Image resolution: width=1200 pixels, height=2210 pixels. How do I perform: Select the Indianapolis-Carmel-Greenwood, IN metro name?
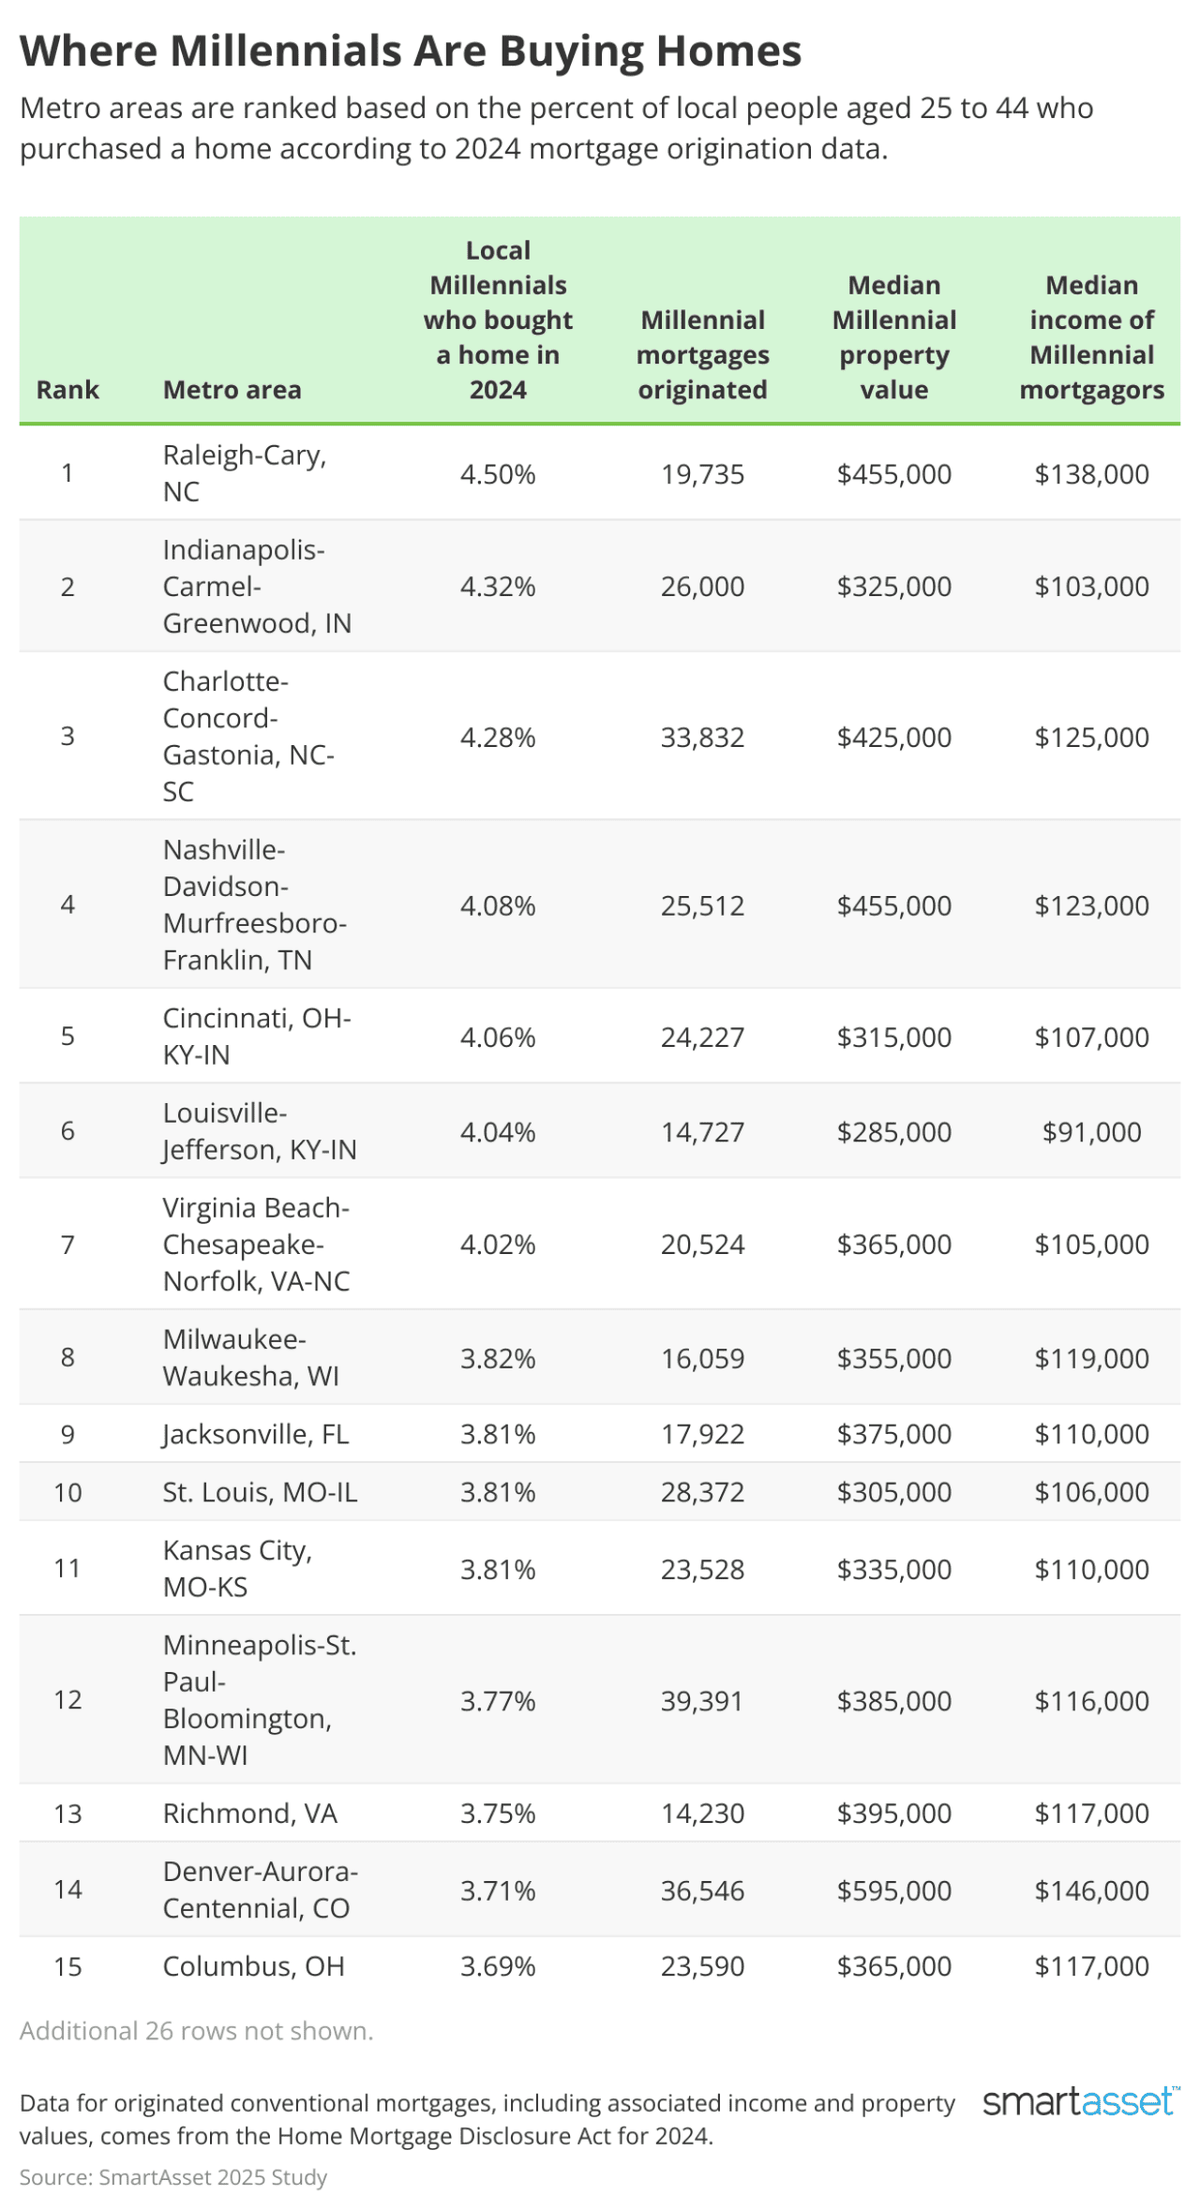pyautogui.click(x=257, y=586)
